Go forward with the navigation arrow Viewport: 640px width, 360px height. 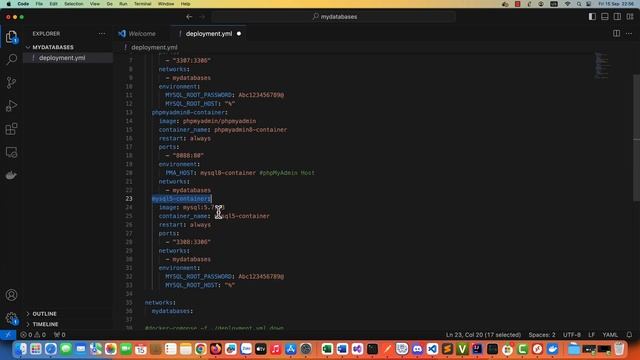(202, 17)
